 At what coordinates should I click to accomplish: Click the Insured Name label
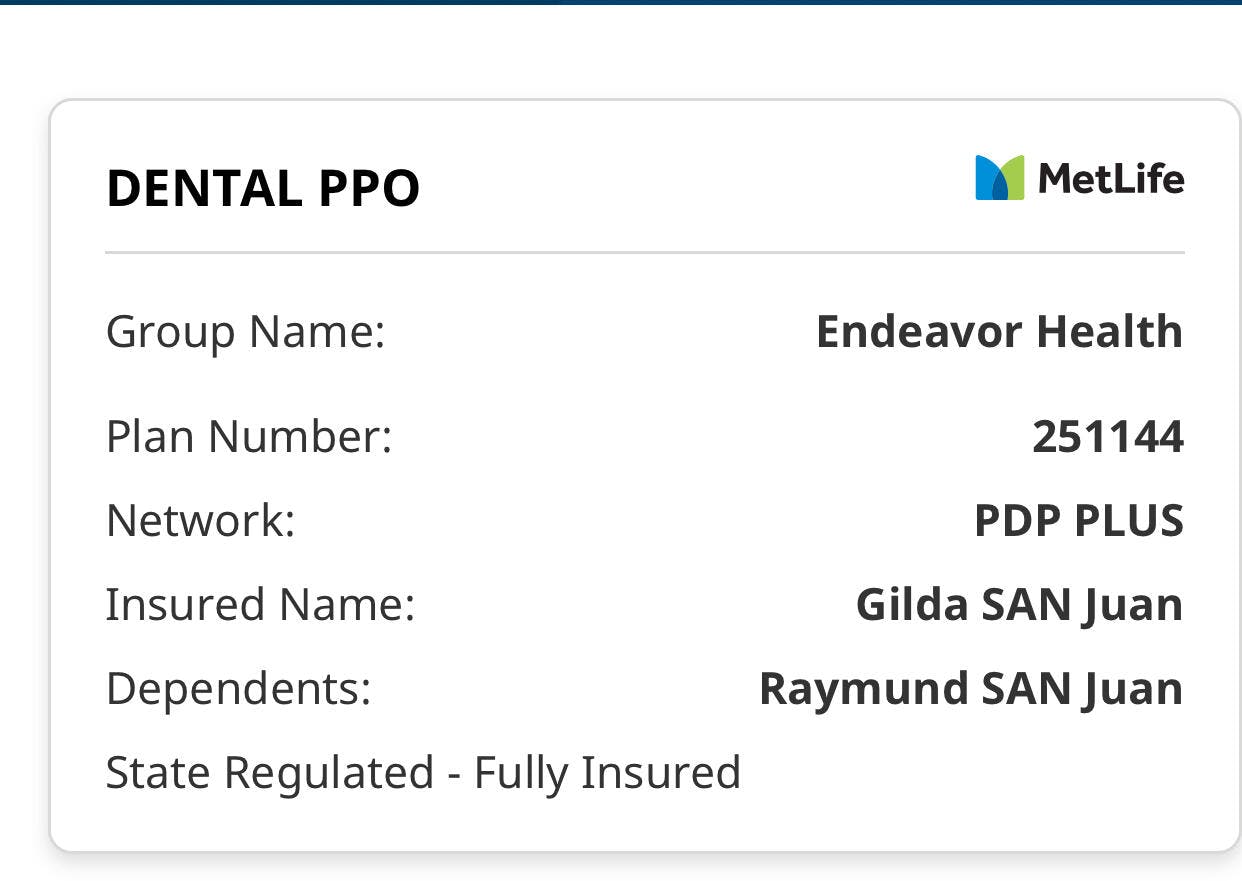260,605
